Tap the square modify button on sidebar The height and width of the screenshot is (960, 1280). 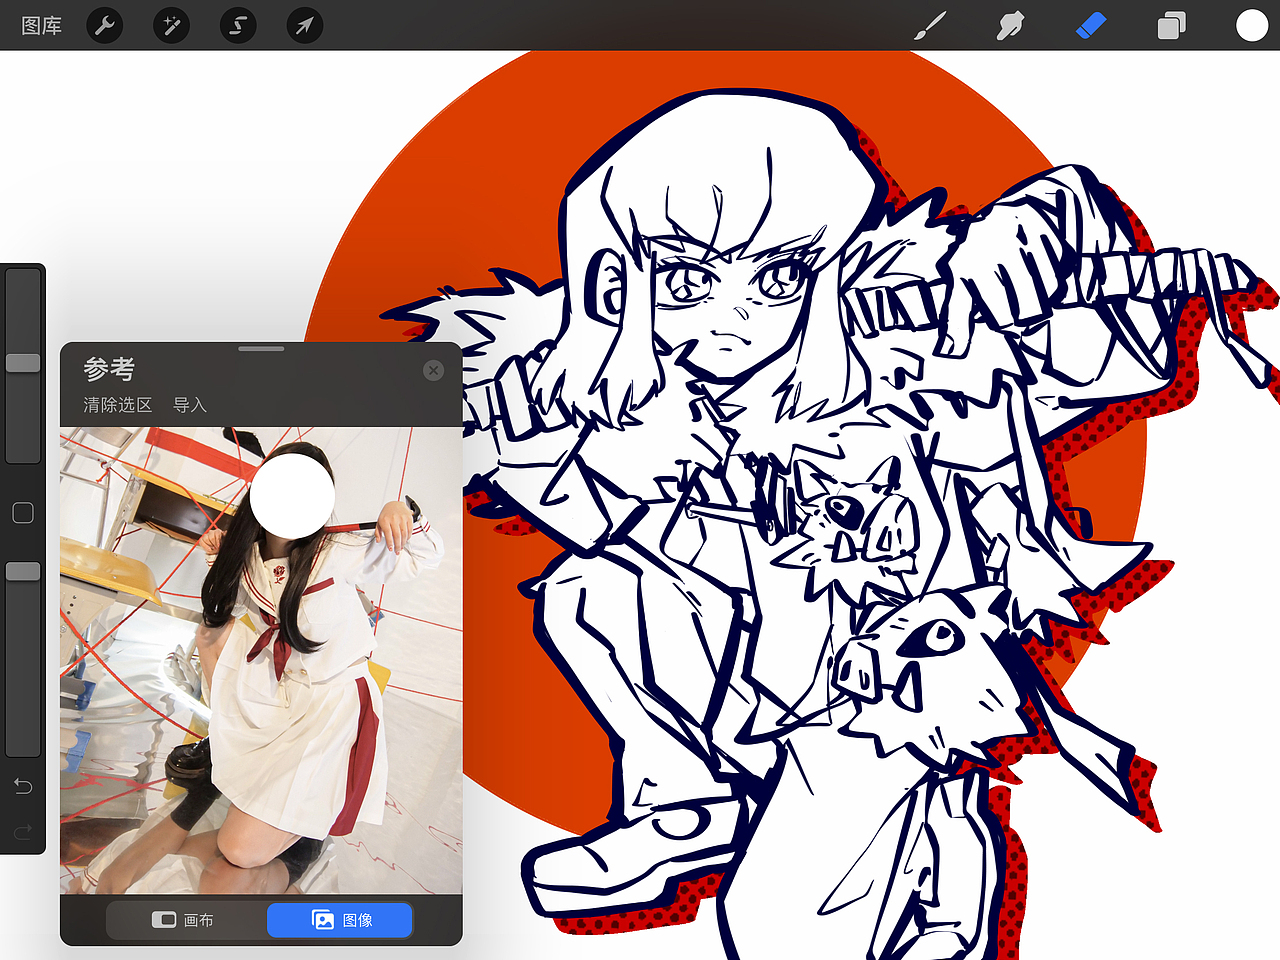coord(23,513)
